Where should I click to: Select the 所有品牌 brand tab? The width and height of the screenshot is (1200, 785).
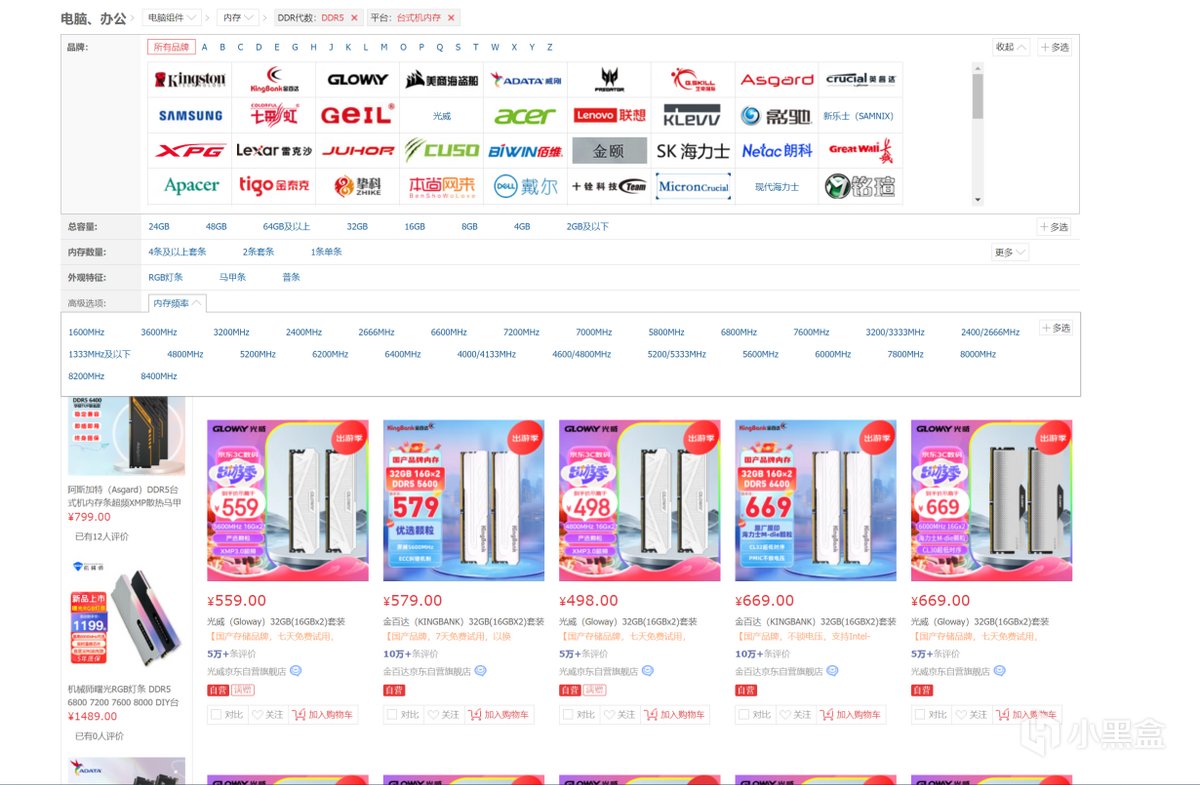click(172, 47)
